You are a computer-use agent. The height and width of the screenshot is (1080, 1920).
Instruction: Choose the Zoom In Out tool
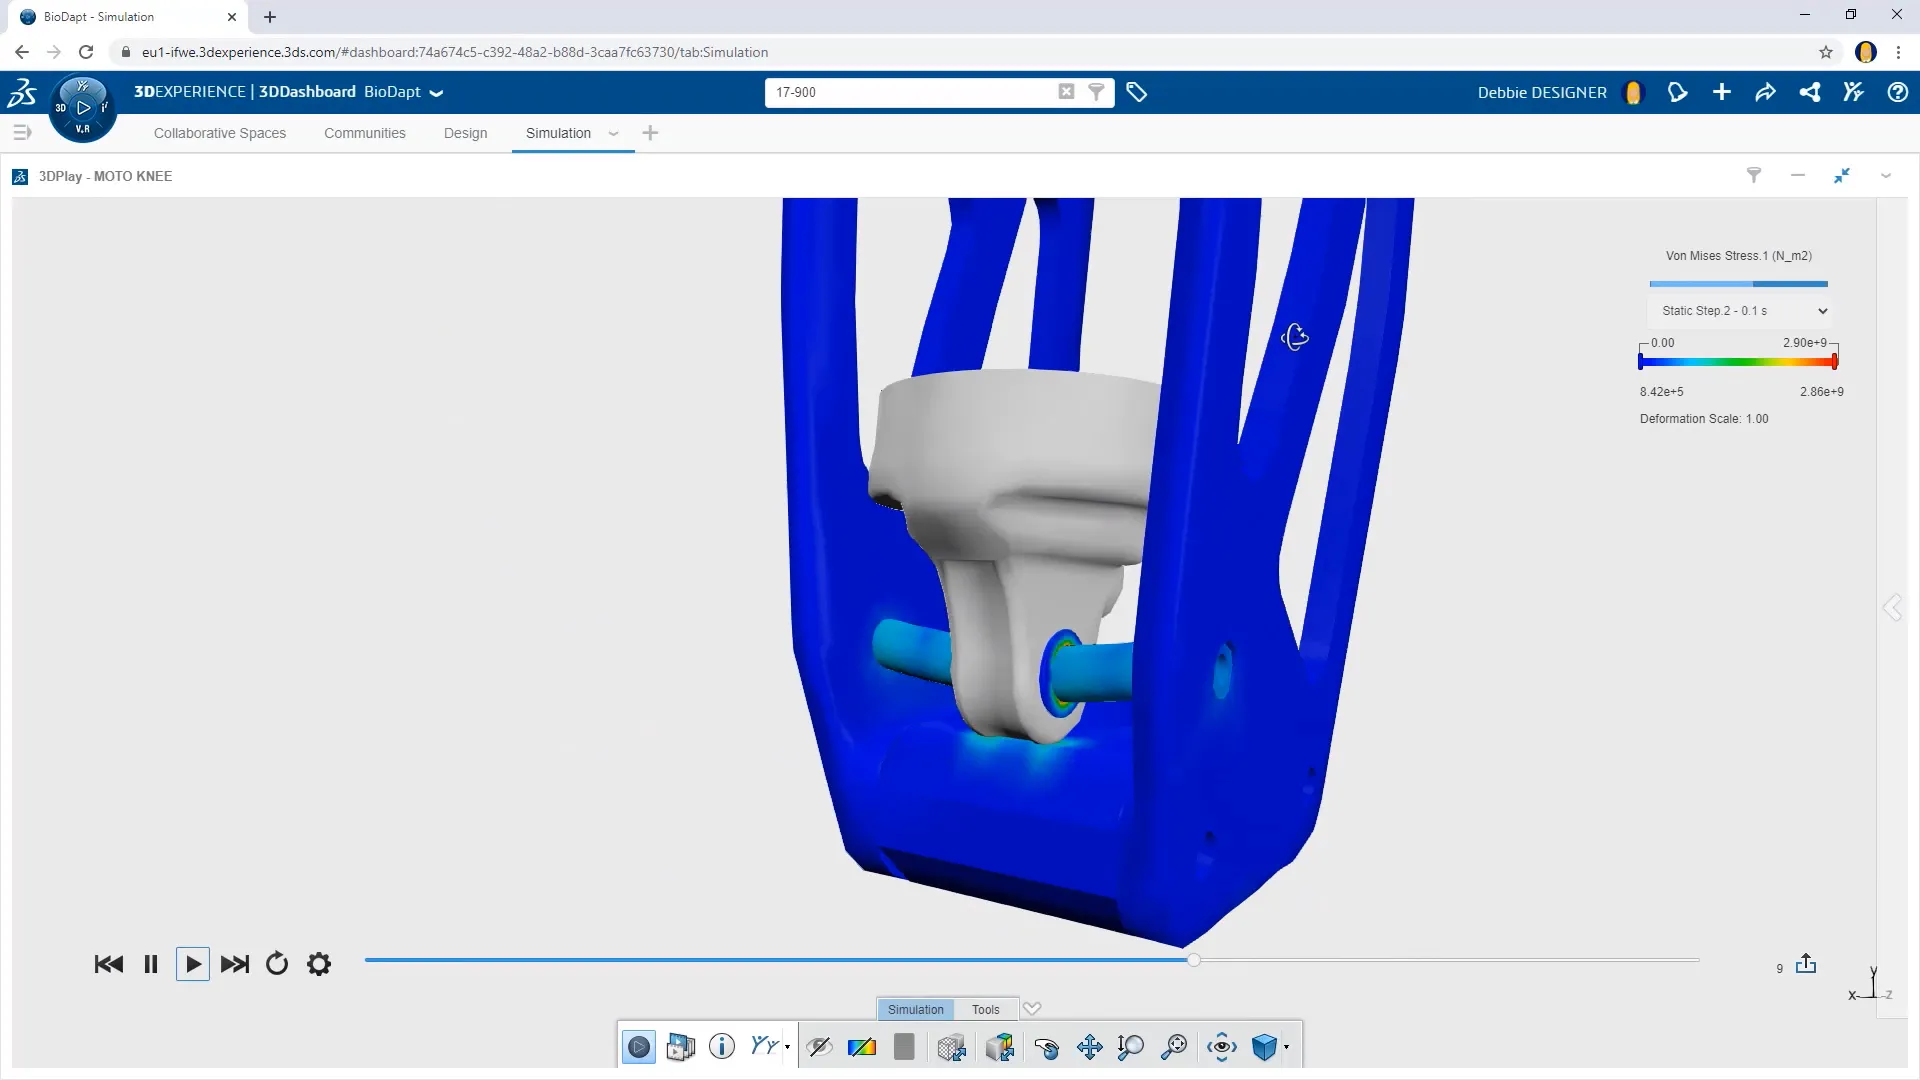click(1131, 1047)
